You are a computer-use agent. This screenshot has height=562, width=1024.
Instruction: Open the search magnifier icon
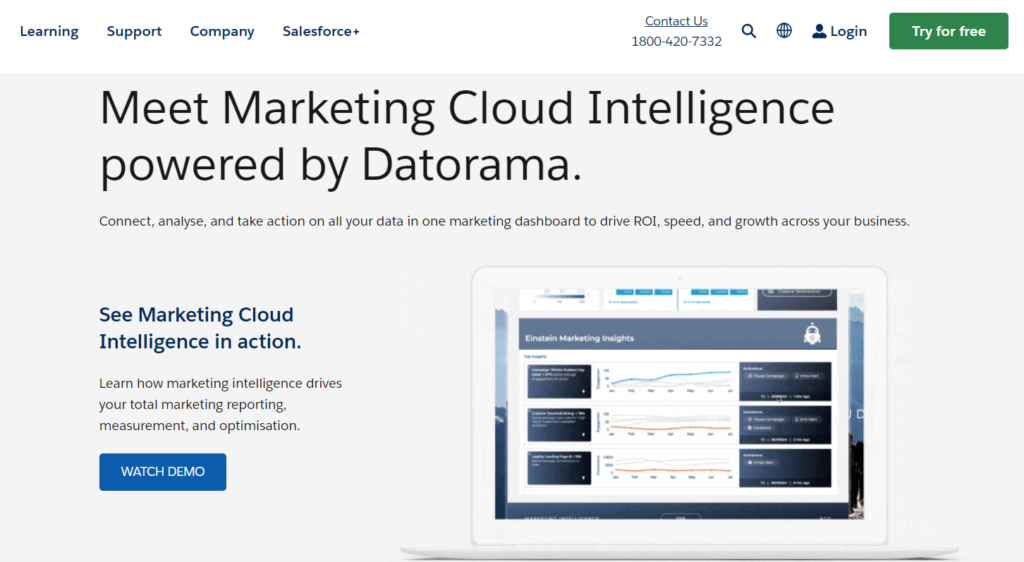click(748, 31)
